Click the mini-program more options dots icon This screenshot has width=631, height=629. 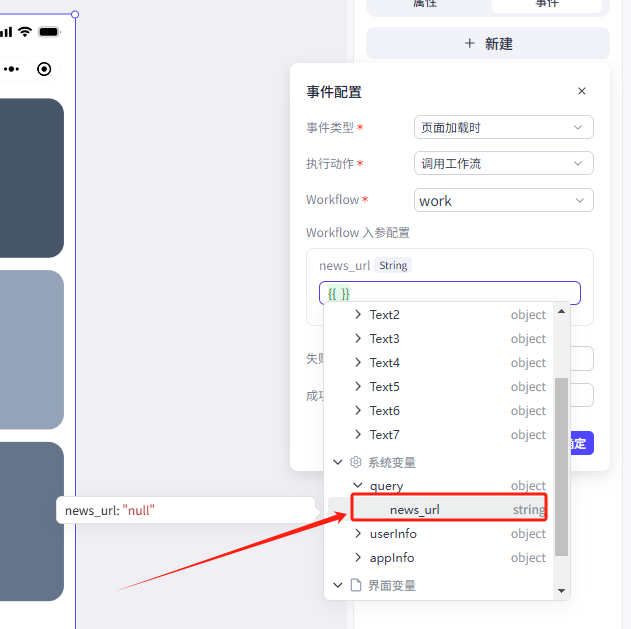click(x=11, y=69)
